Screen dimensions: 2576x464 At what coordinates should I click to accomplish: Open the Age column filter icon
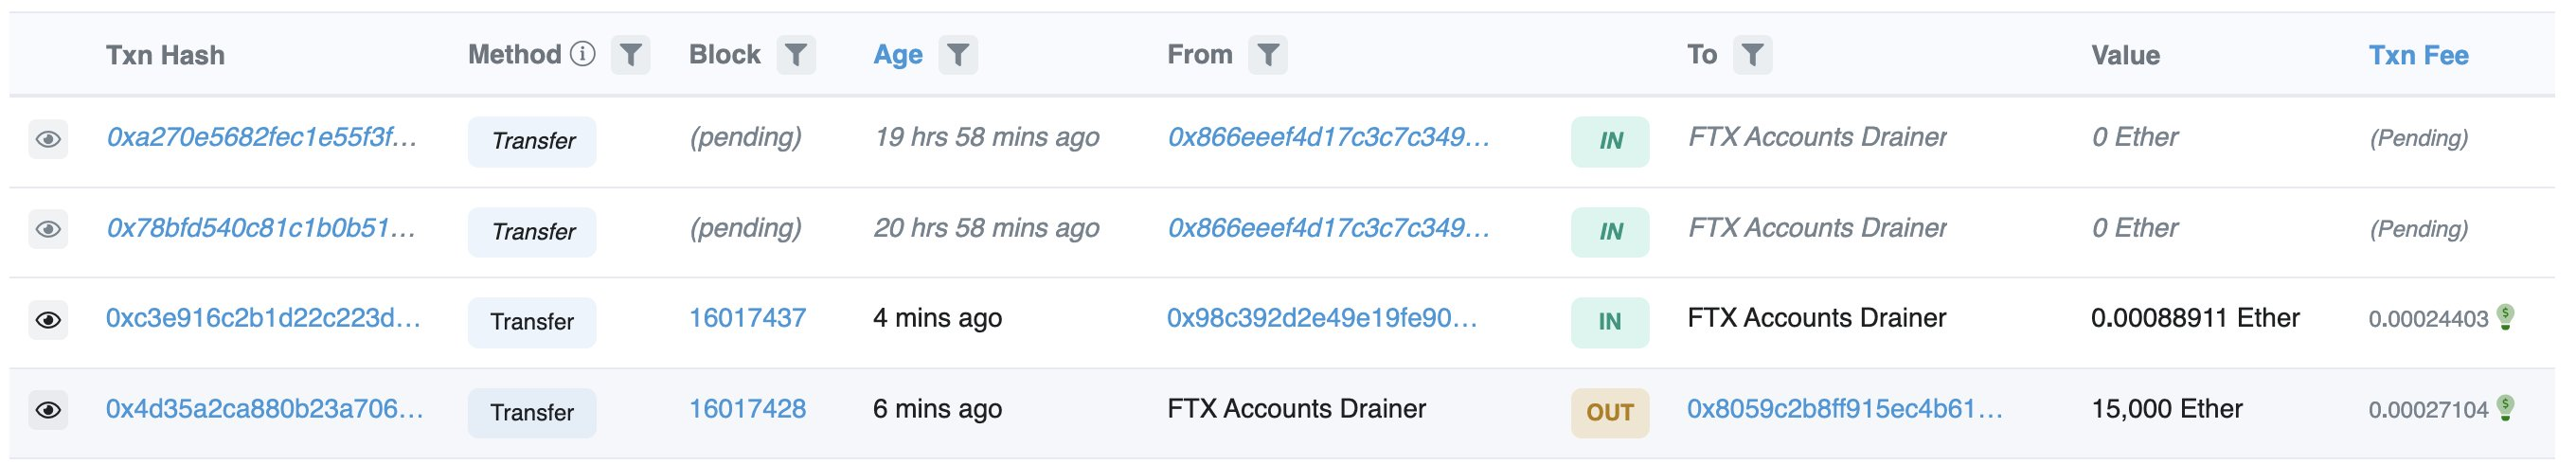point(958,55)
